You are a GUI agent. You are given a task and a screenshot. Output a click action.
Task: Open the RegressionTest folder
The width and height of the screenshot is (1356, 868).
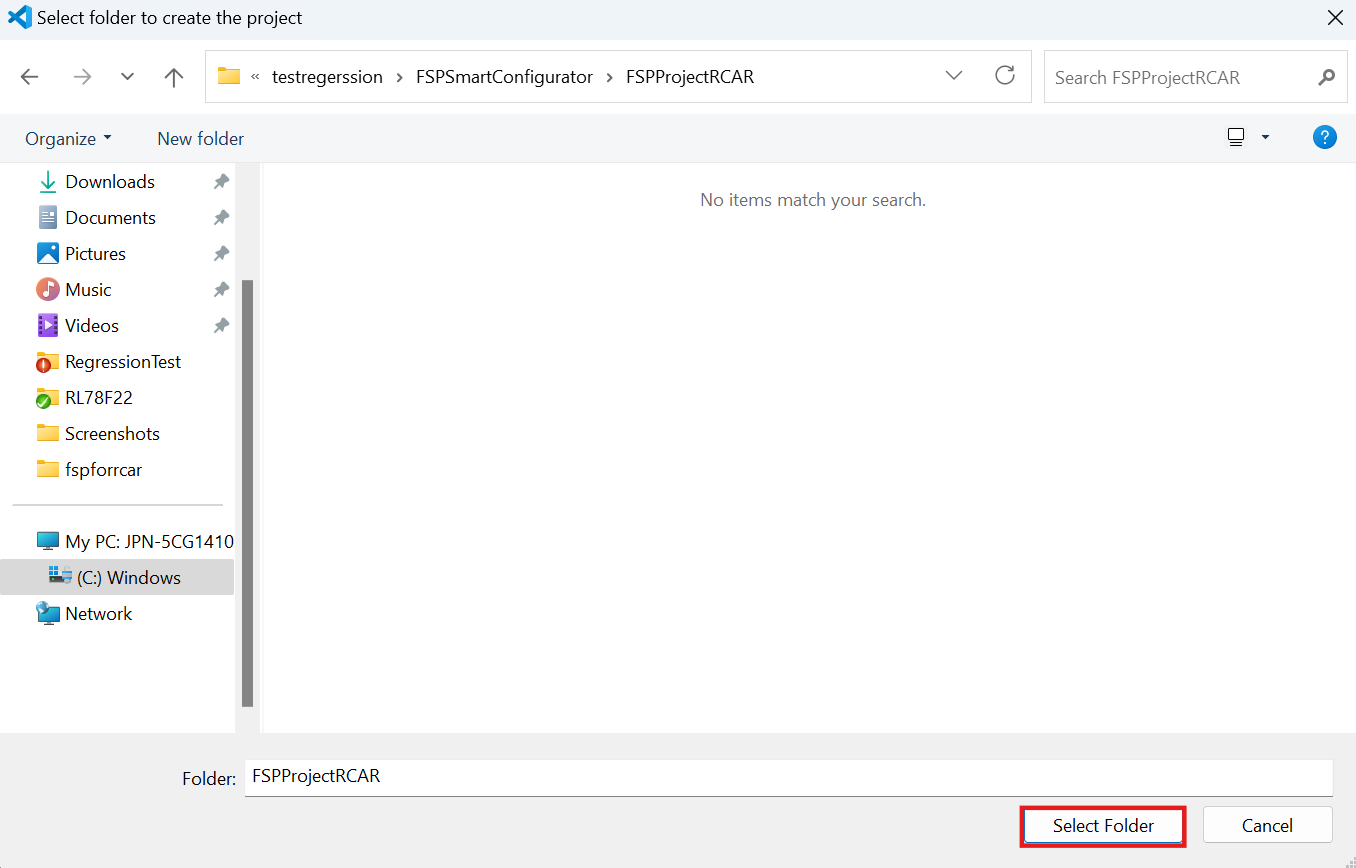pyautogui.click(x=122, y=362)
